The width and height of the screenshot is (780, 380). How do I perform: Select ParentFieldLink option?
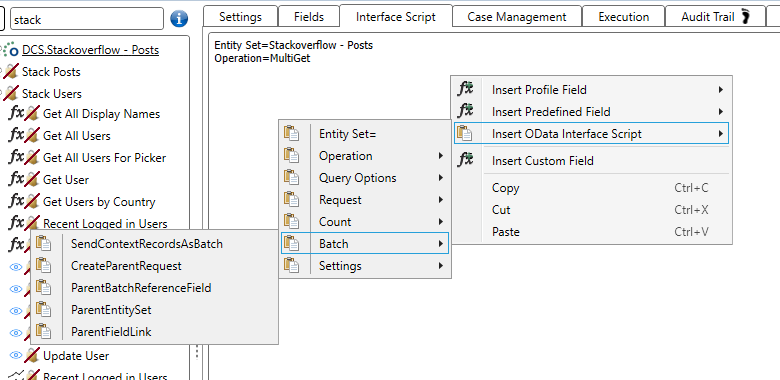tap(154, 331)
